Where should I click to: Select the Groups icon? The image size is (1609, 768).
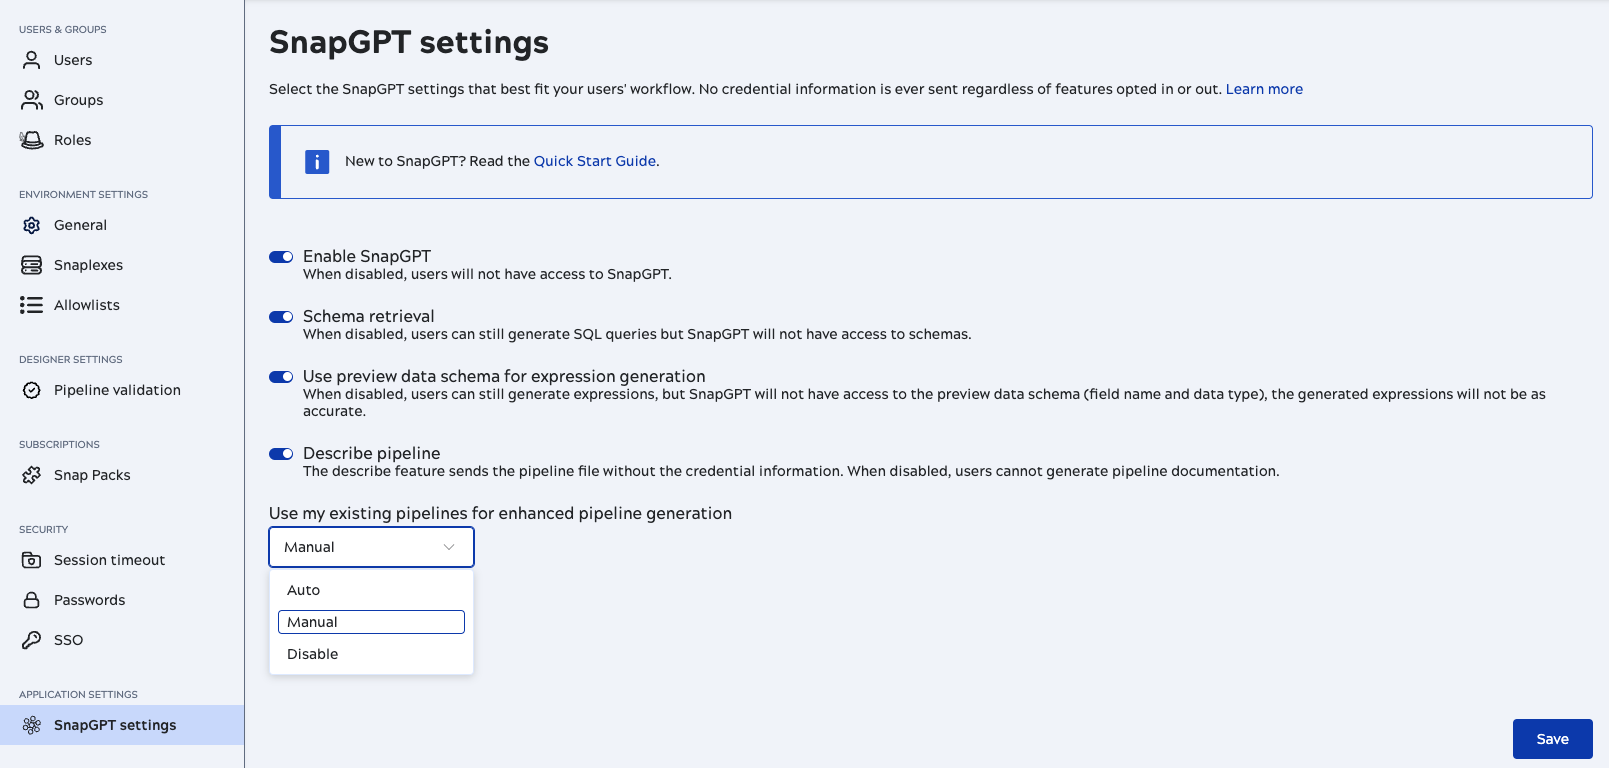(x=31, y=100)
